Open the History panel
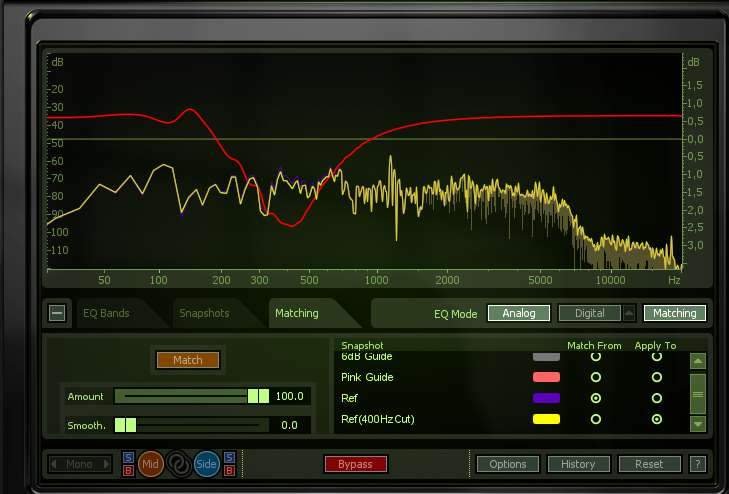 578,464
